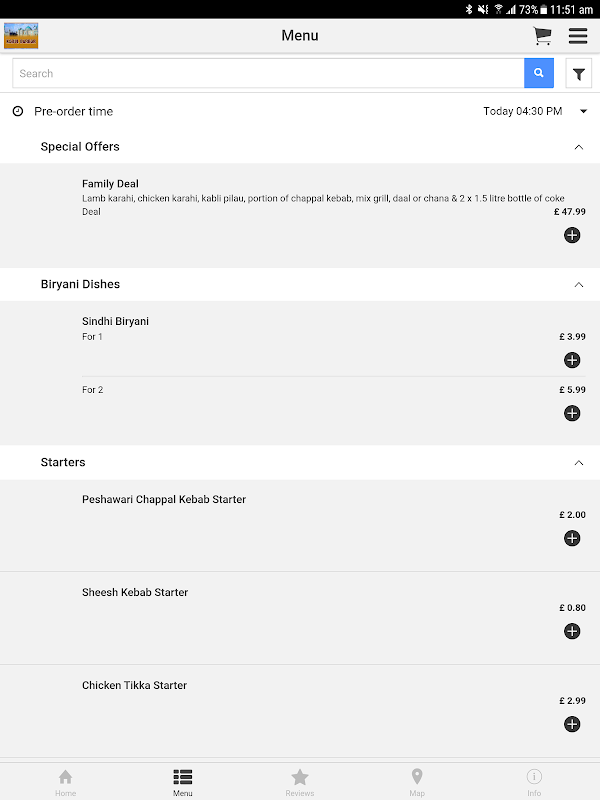The width and height of the screenshot is (600, 800).
Task: Click the blue search magnifier button
Action: click(538, 73)
